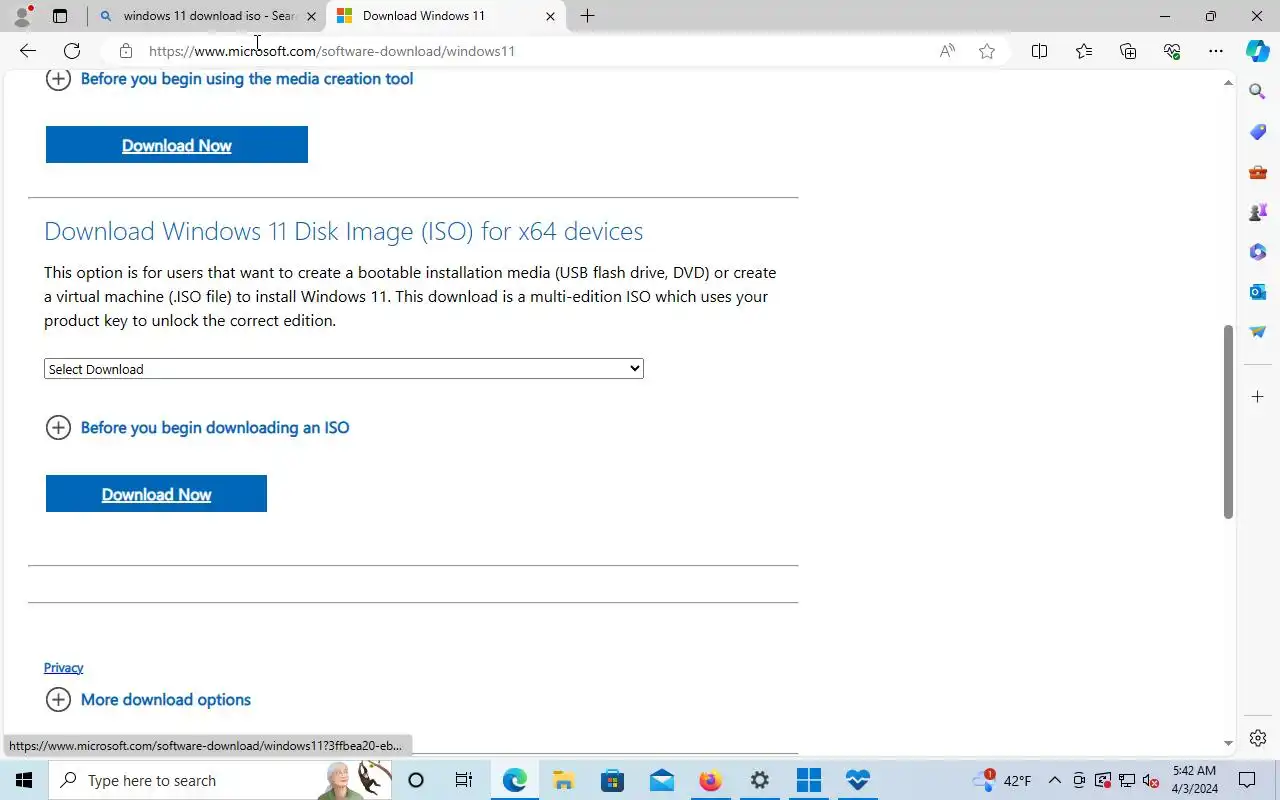Image resolution: width=1280 pixels, height=800 pixels.
Task: Open sidebar Microsoft 365 icon
Action: click(x=1258, y=252)
